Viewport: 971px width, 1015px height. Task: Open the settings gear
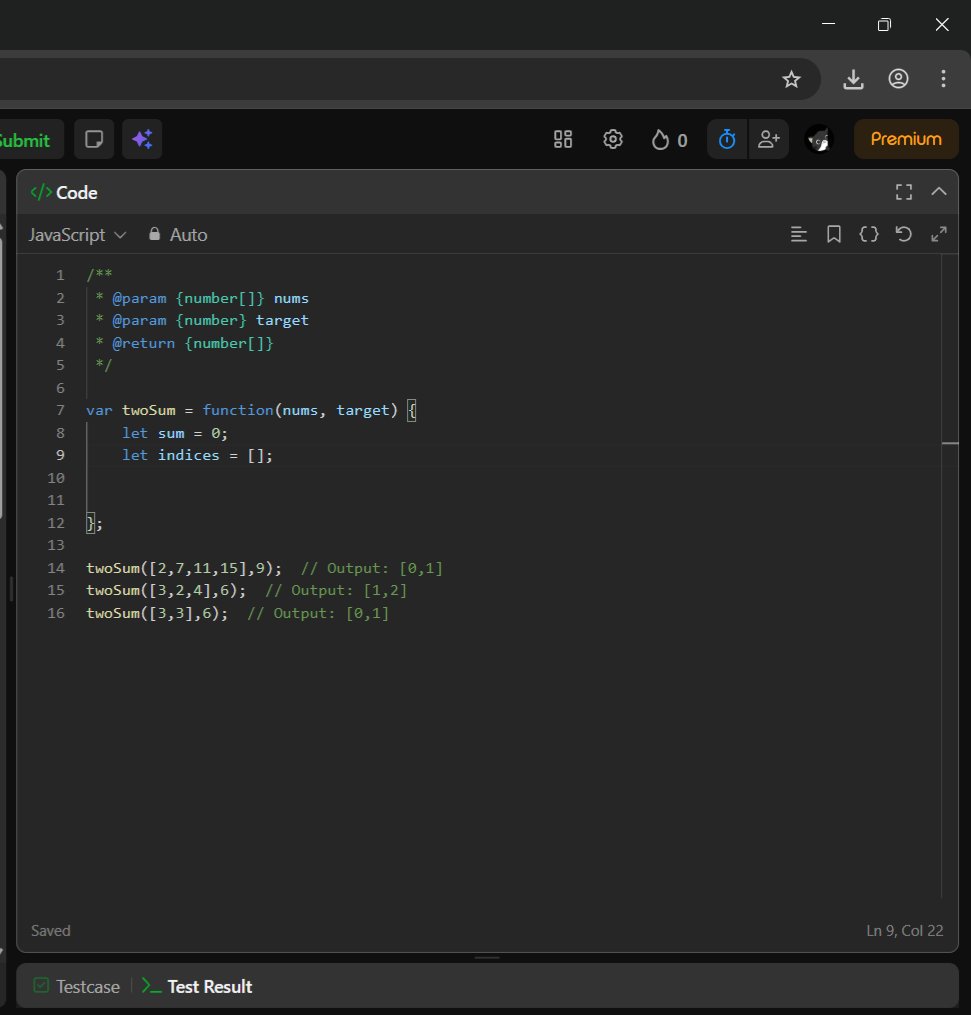click(612, 139)
